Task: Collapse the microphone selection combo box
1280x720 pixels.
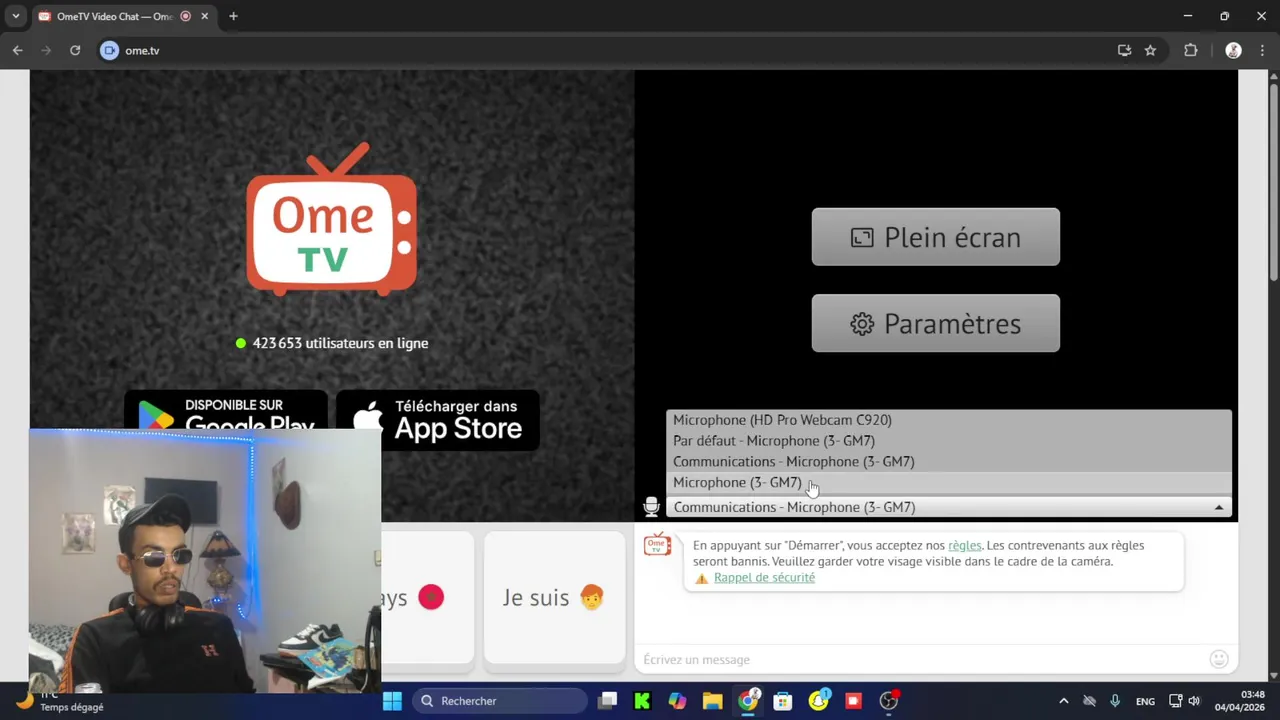Action: click(949, 507)
